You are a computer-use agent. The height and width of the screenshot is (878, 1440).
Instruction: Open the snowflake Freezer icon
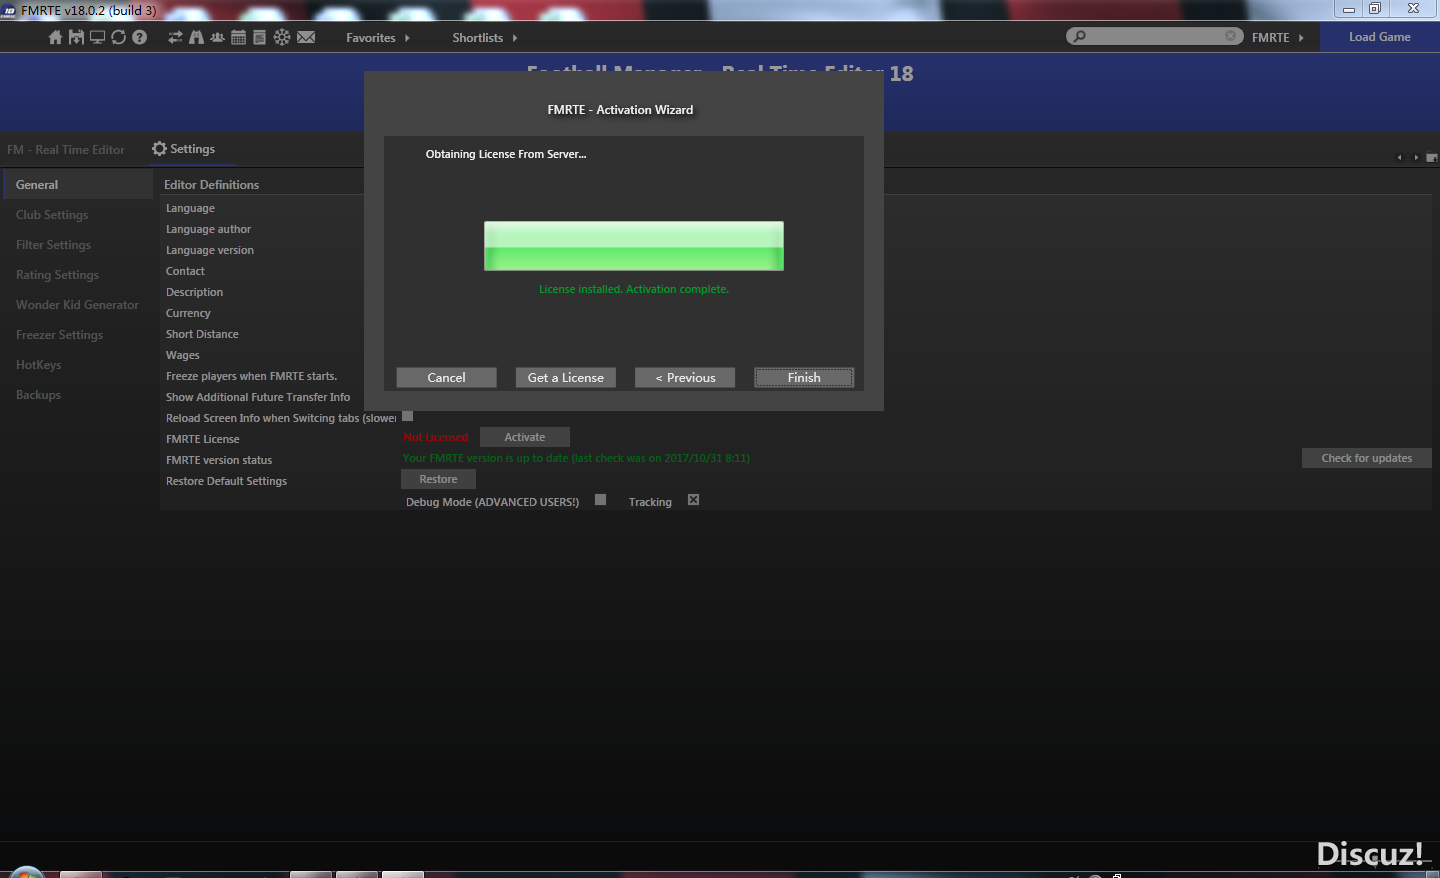282,37
